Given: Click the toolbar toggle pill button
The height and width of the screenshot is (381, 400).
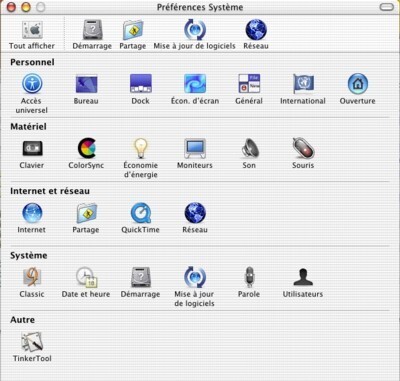Looking at the screenshot, I should [x=386, y=7].
